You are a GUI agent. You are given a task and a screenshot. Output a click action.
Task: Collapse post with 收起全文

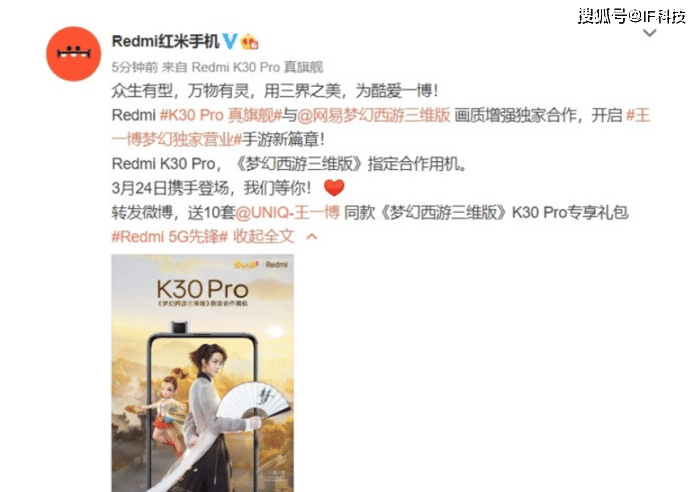pyautogui.click(x=264, y=237)
